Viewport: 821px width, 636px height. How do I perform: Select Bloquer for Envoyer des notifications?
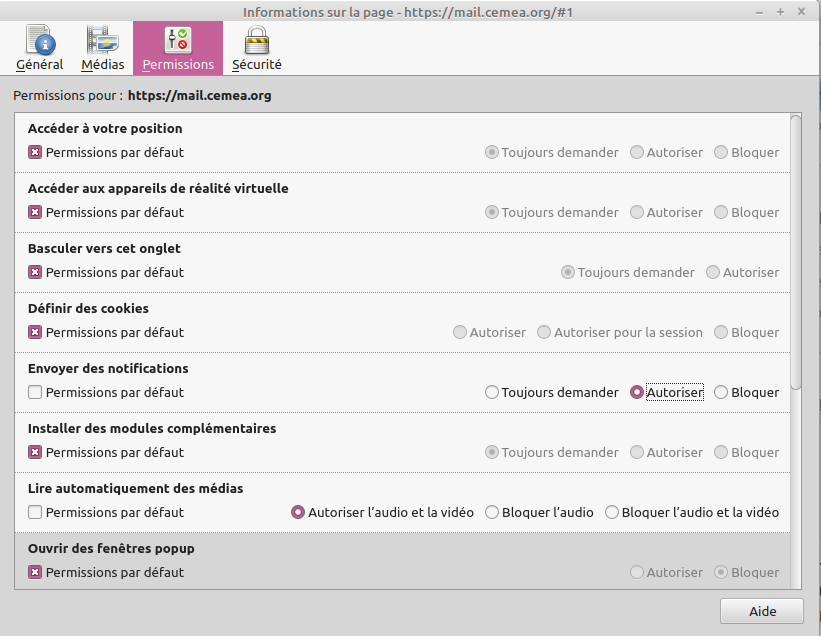721,393
